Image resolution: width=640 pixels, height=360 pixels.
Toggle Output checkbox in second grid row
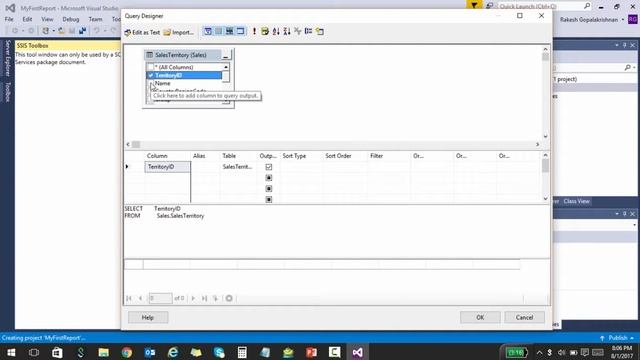point(269,178)
